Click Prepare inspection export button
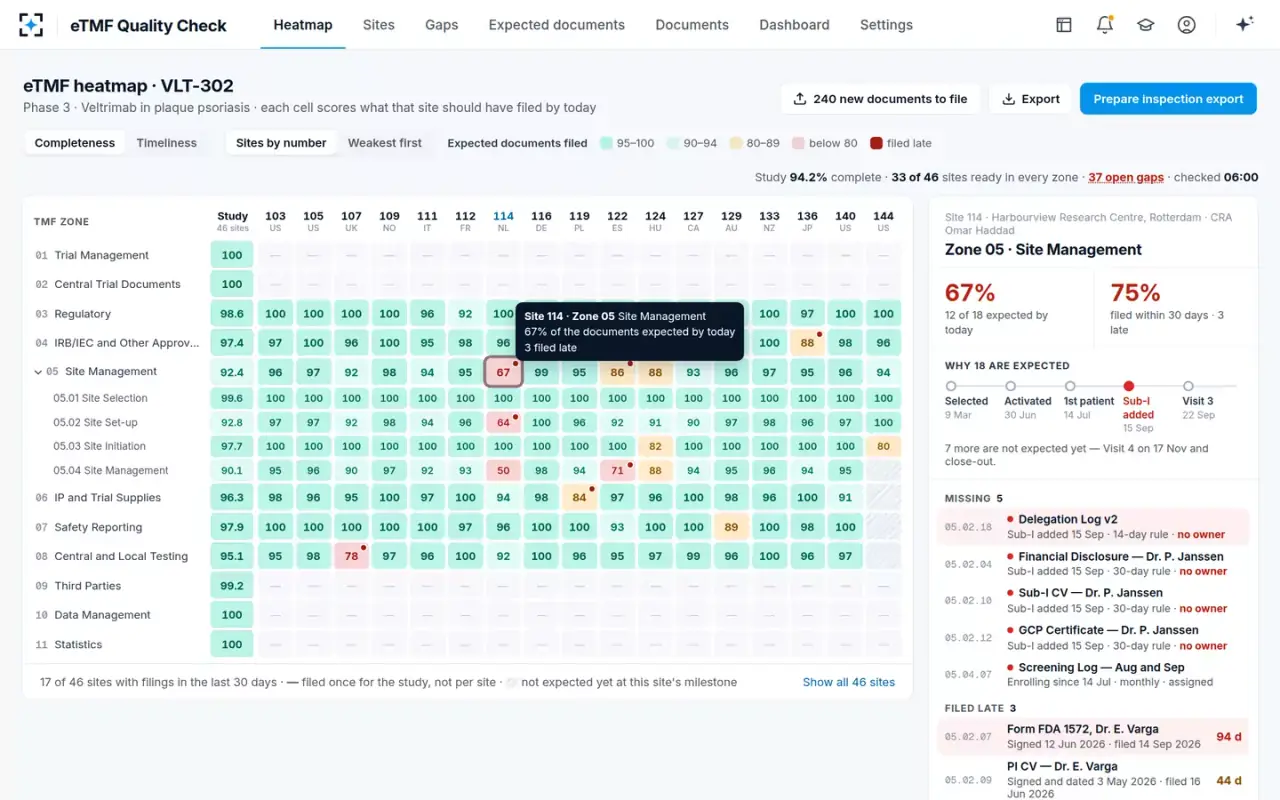Screen dimensions: 1280x800 click(1168, 99)
